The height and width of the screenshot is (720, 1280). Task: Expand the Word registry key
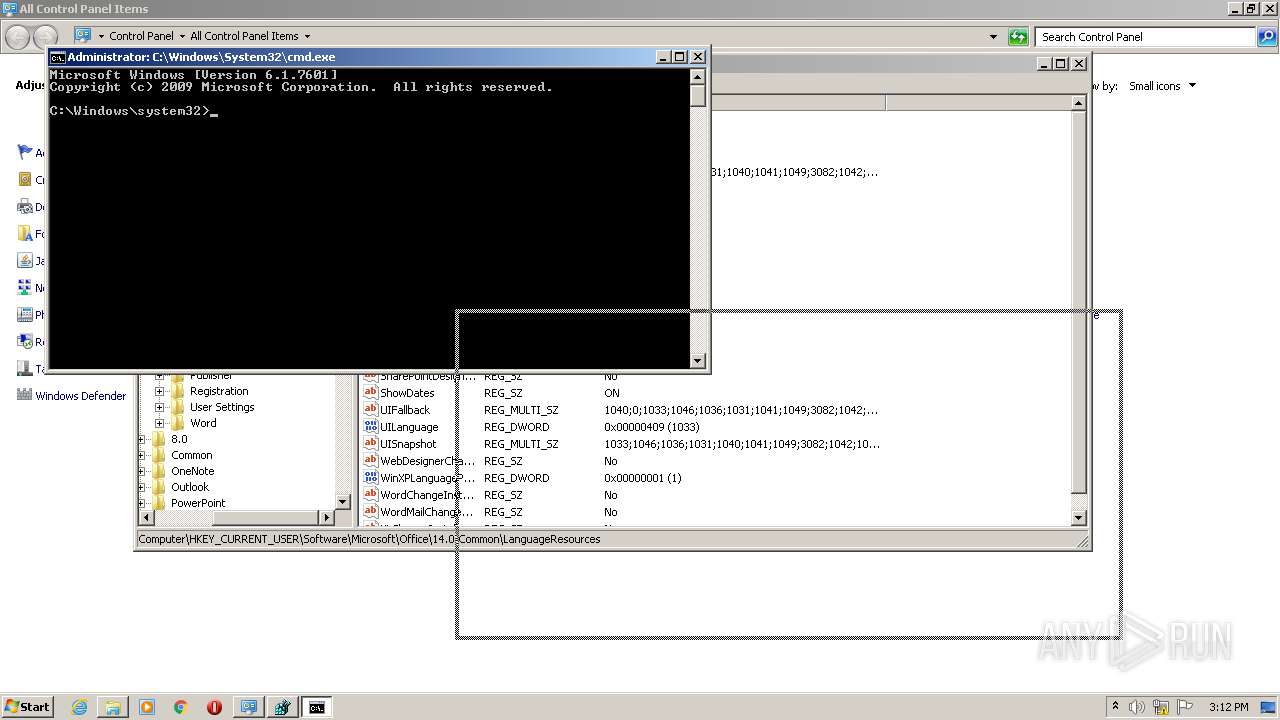[159, 423]
